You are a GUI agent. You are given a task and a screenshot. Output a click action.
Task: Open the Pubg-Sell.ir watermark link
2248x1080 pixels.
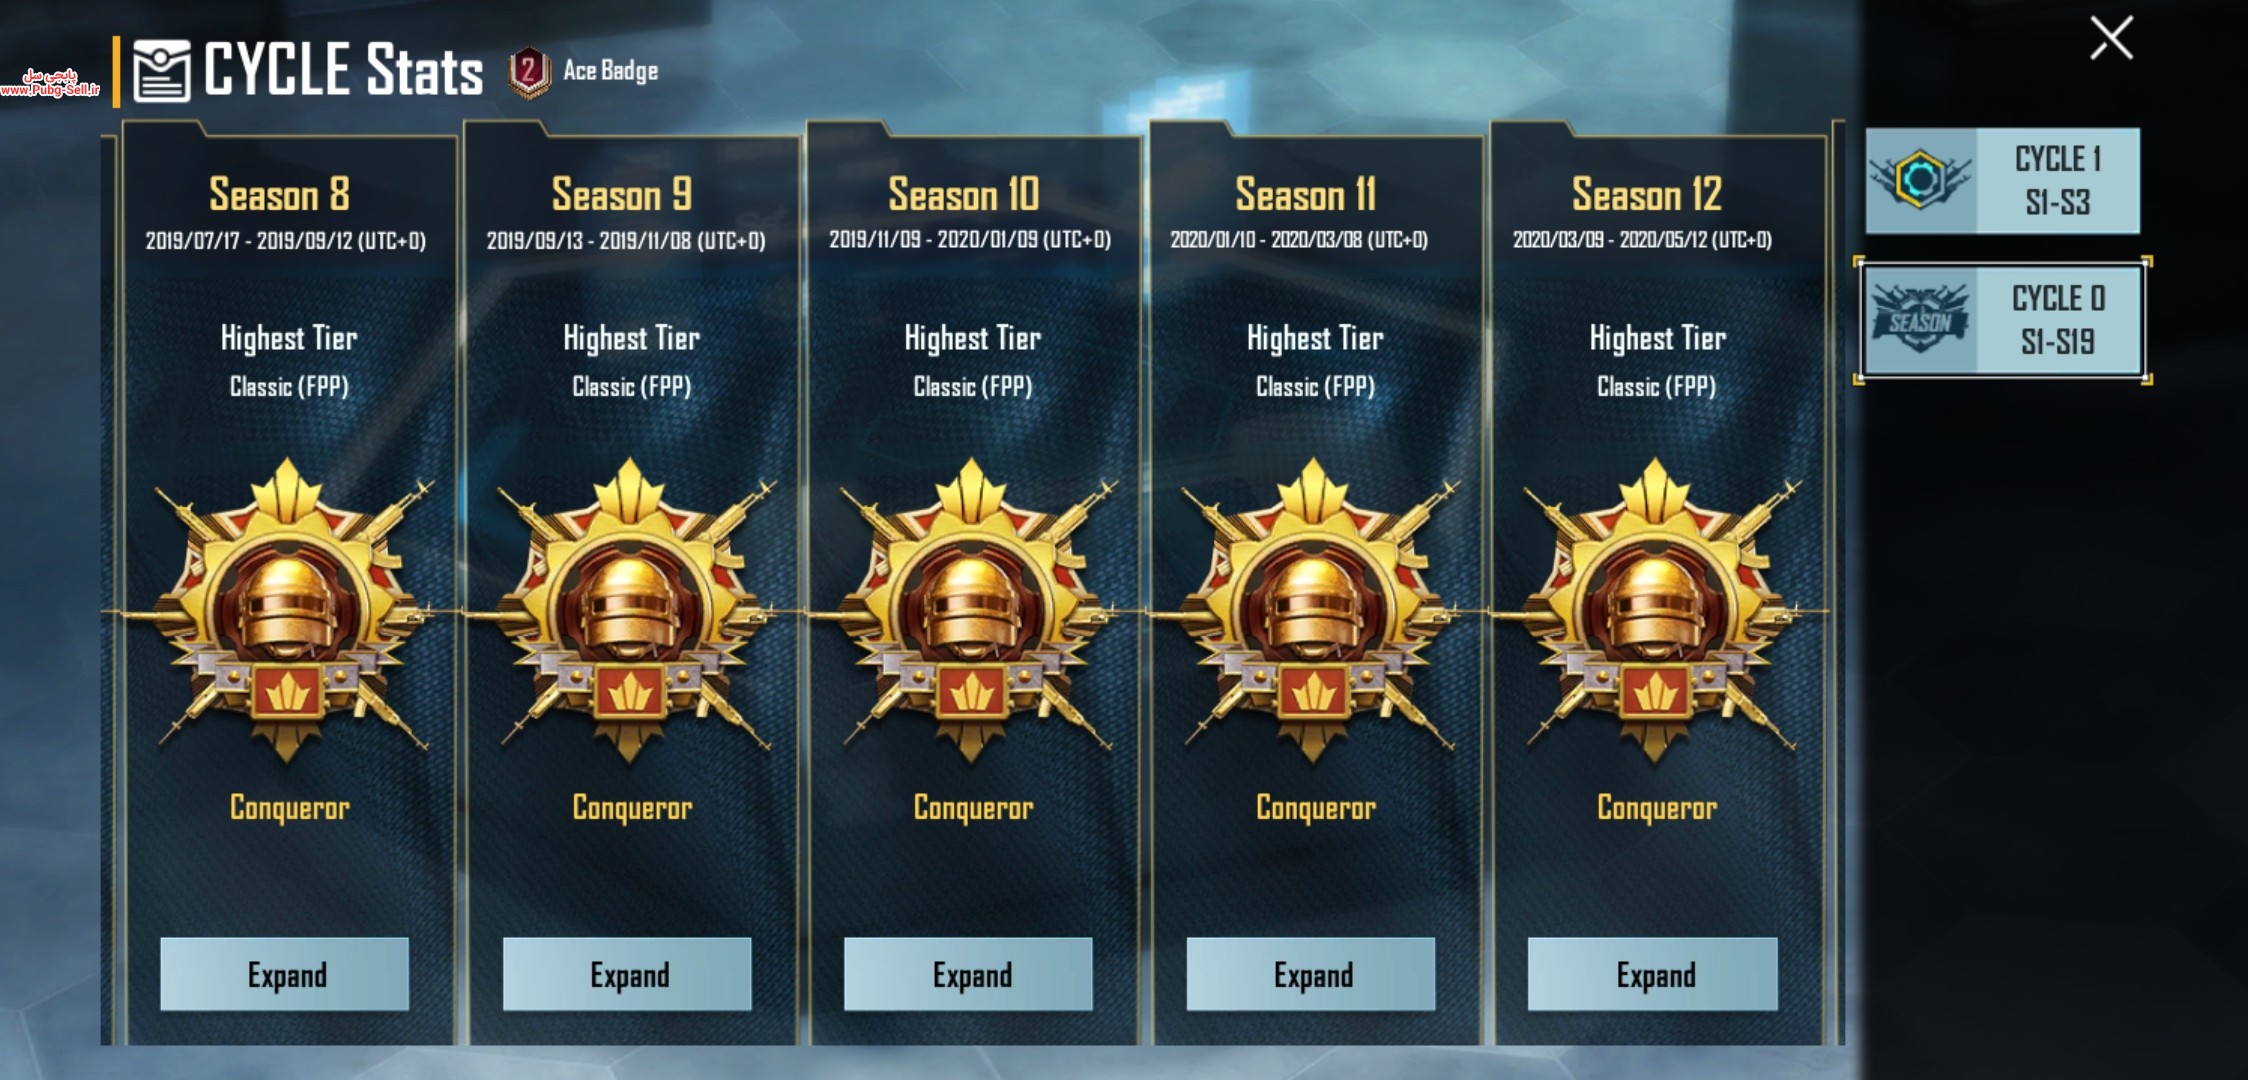pos(50,83)
